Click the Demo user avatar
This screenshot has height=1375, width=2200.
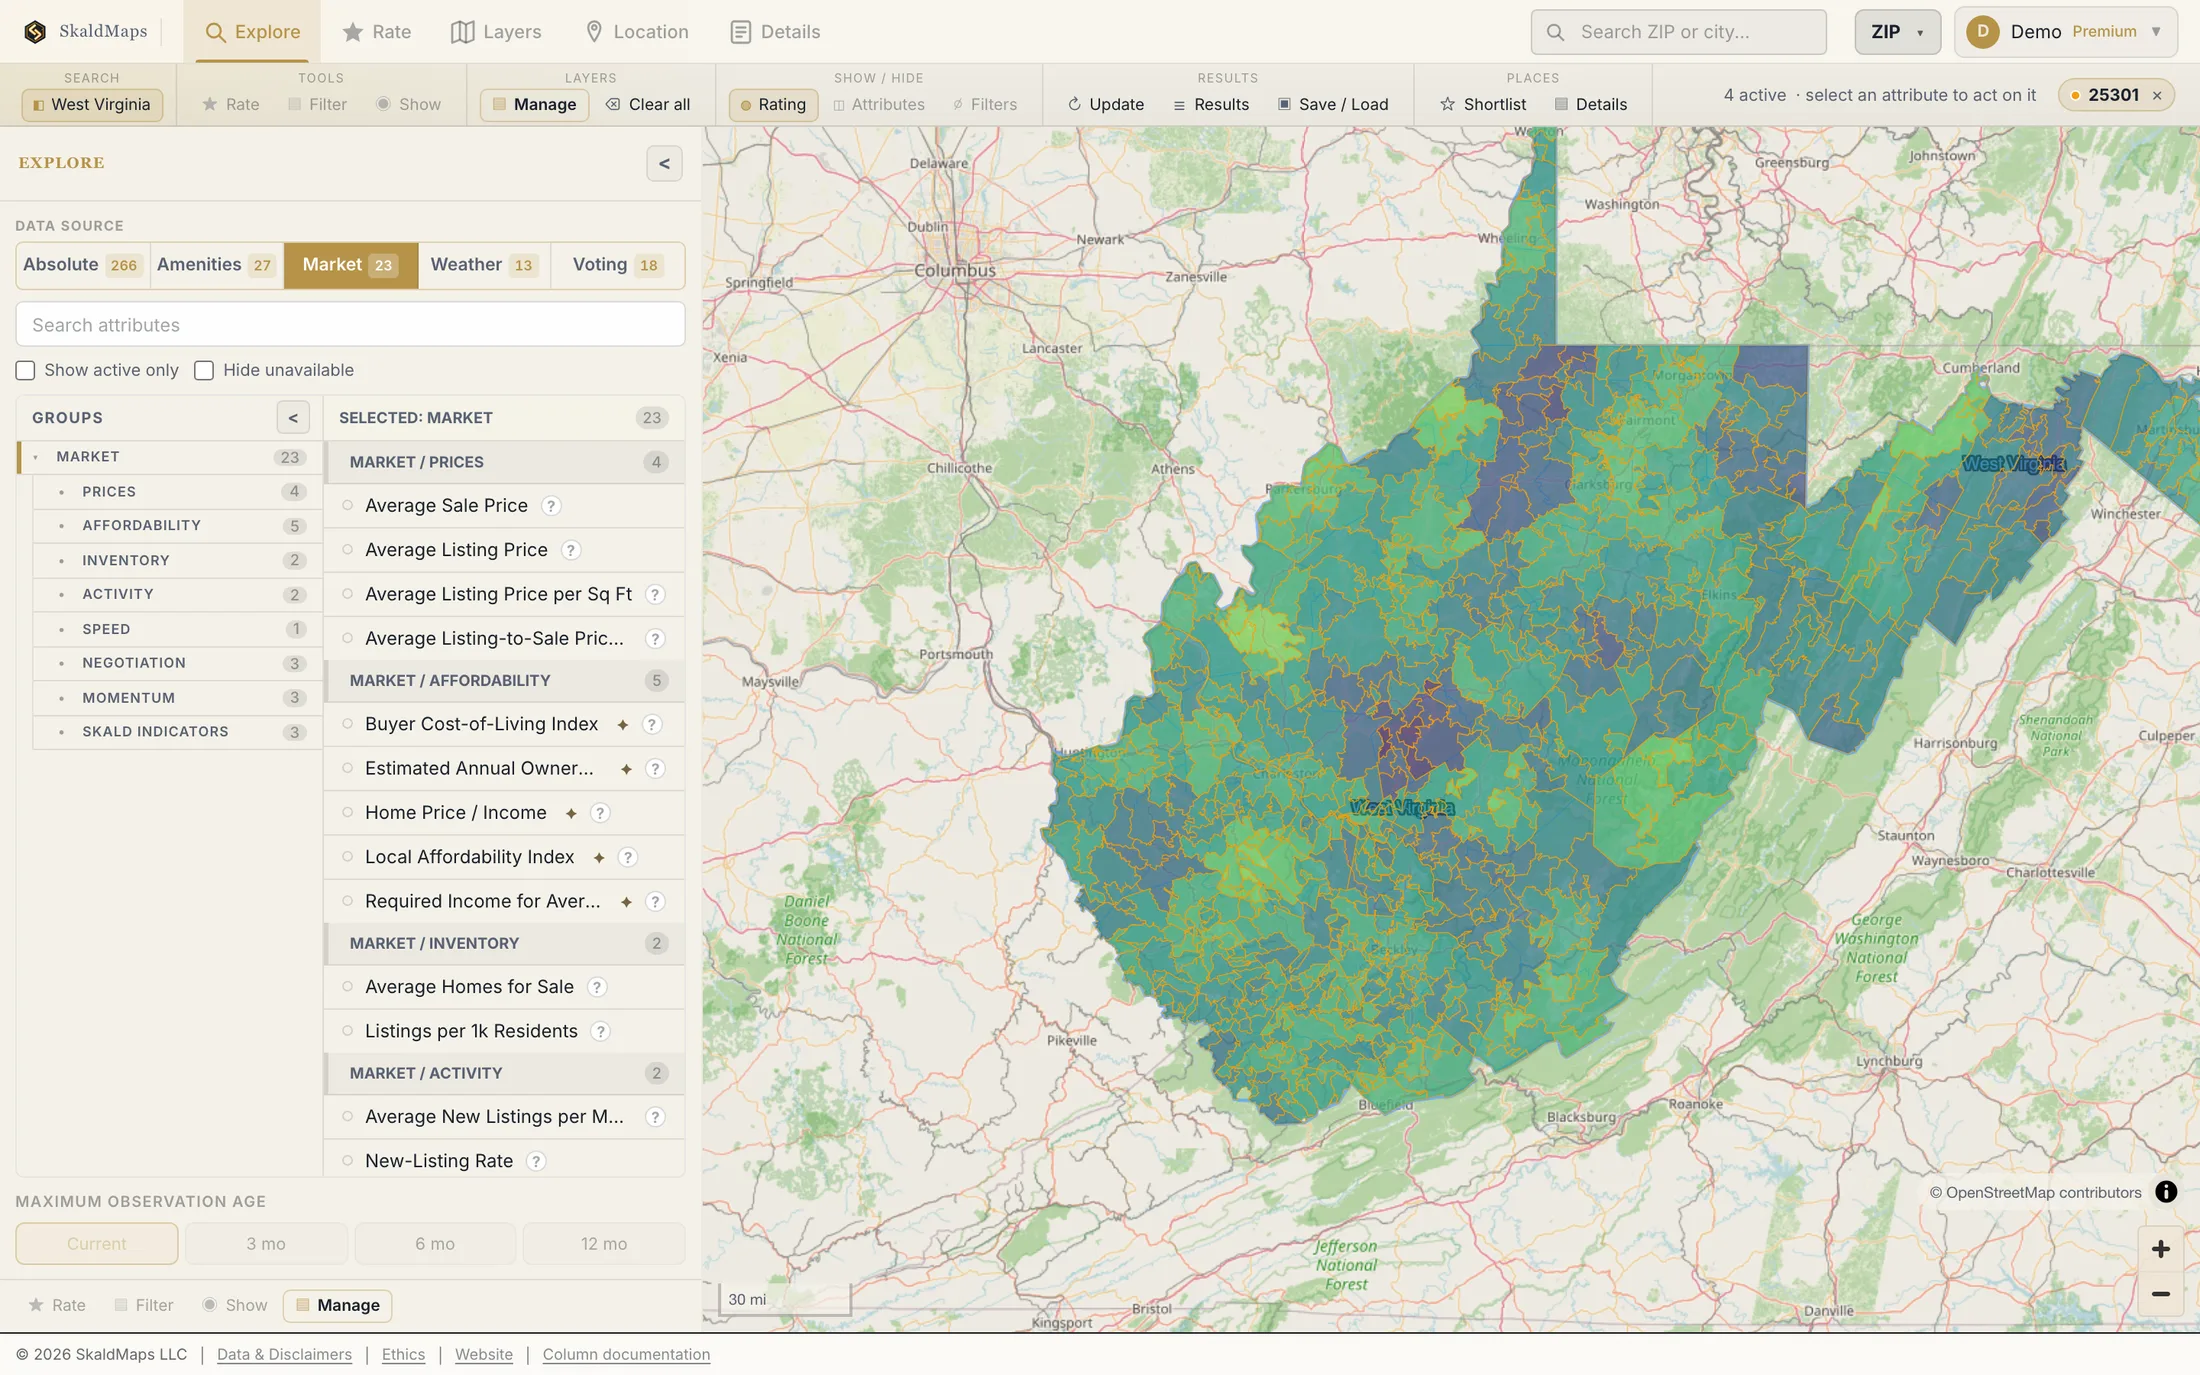1982,32
